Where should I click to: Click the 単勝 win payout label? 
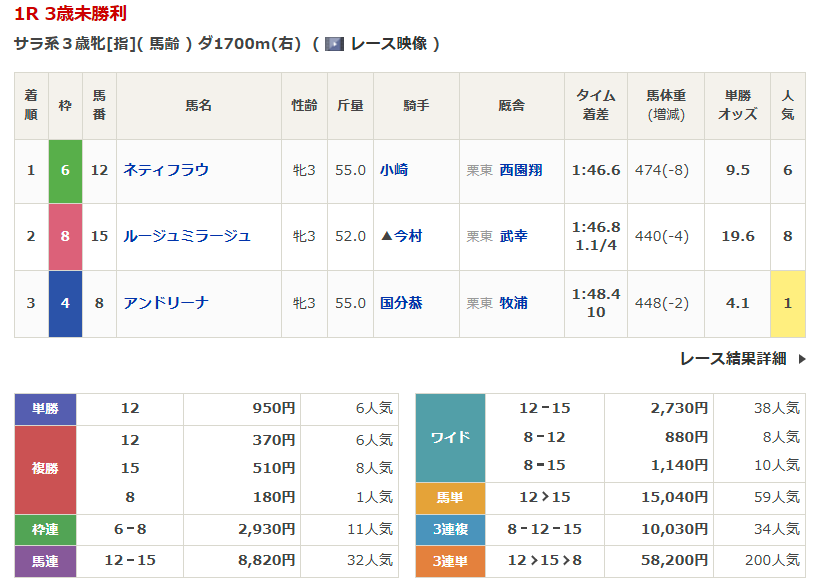(46, 409)
